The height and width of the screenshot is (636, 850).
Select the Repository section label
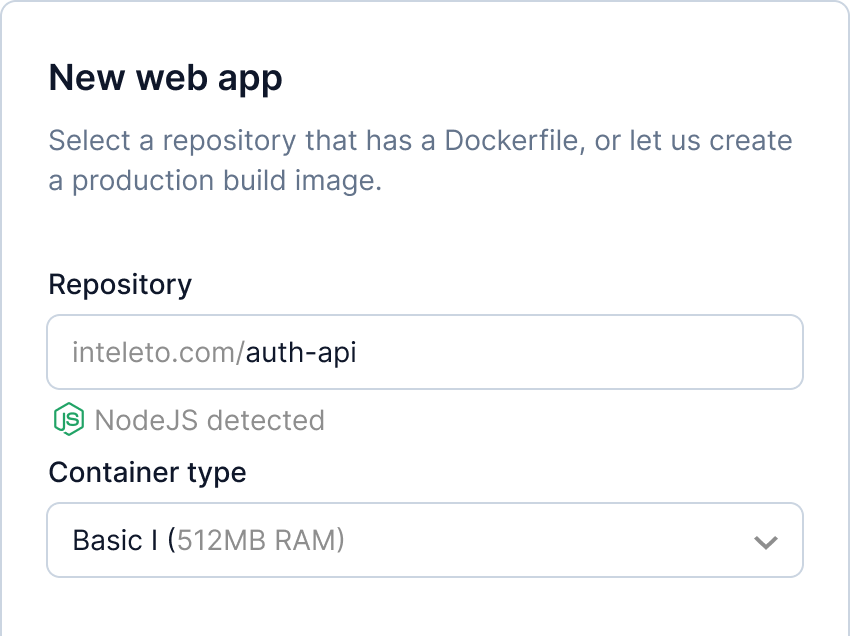tap(119, 284)
